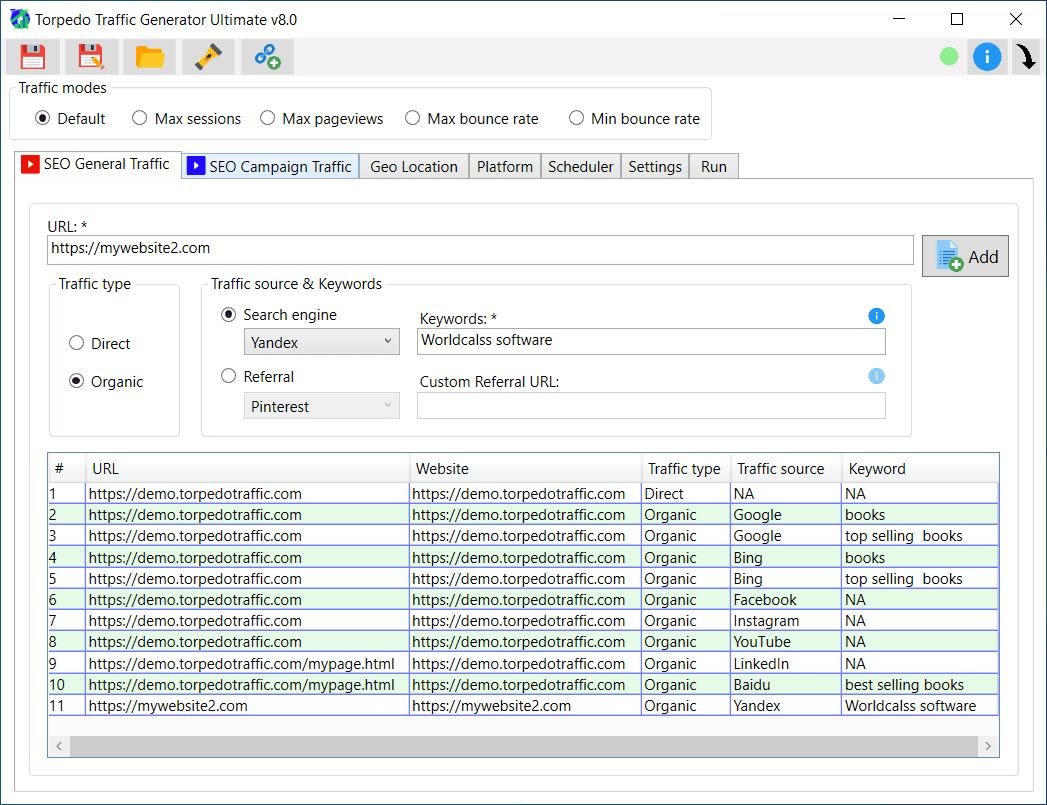
Task: Click the row 9 mypage.html URL cell
Action: [x=247, y=663]
